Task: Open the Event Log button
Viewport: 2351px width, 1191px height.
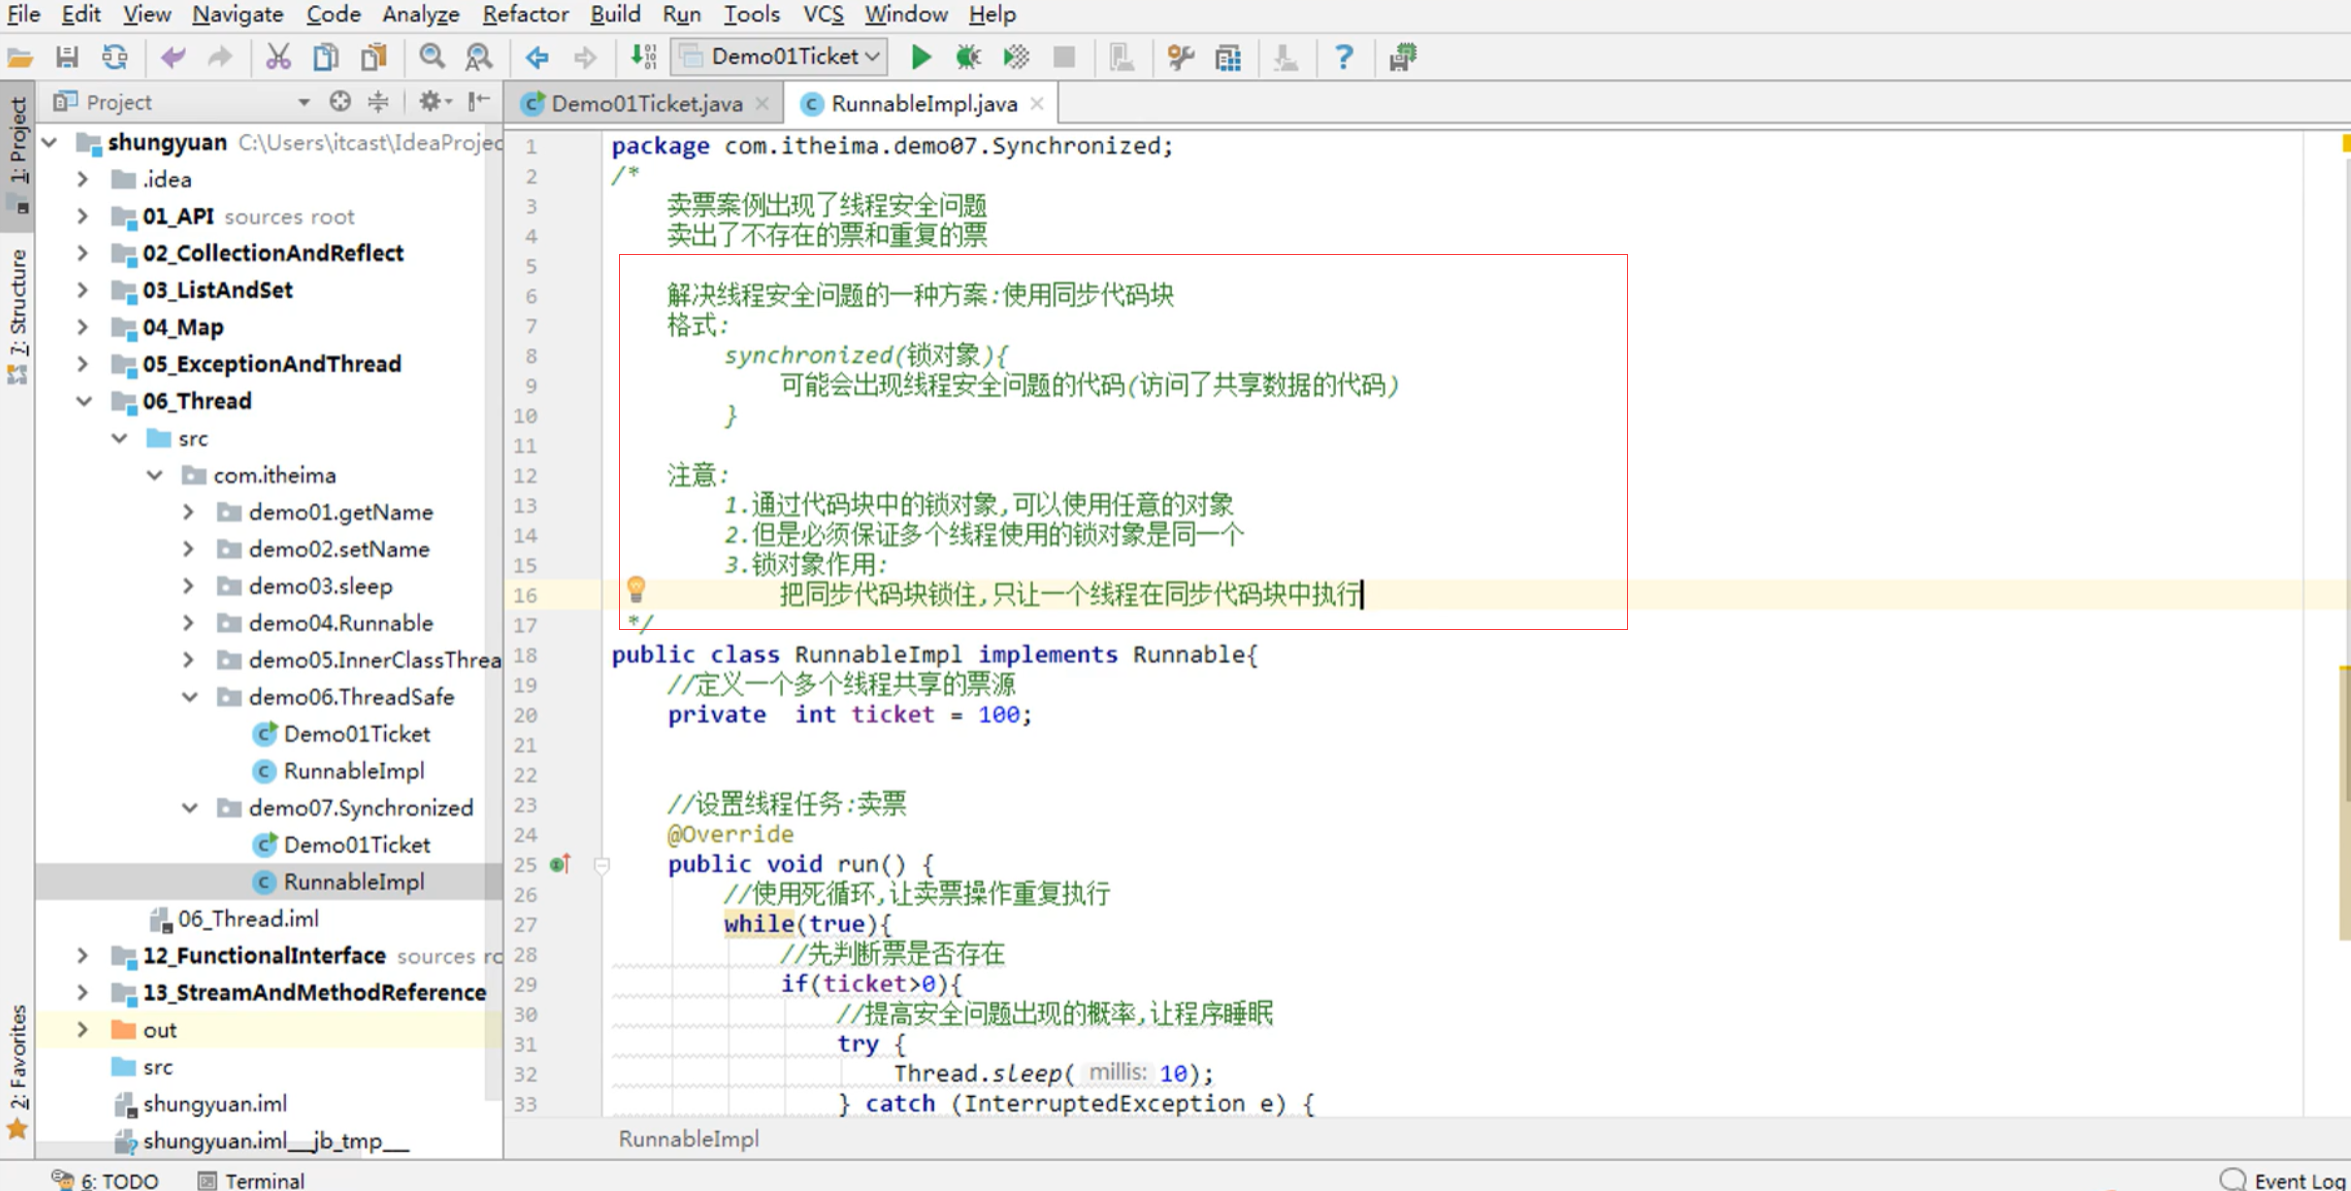Action: pos(2284,1180)
